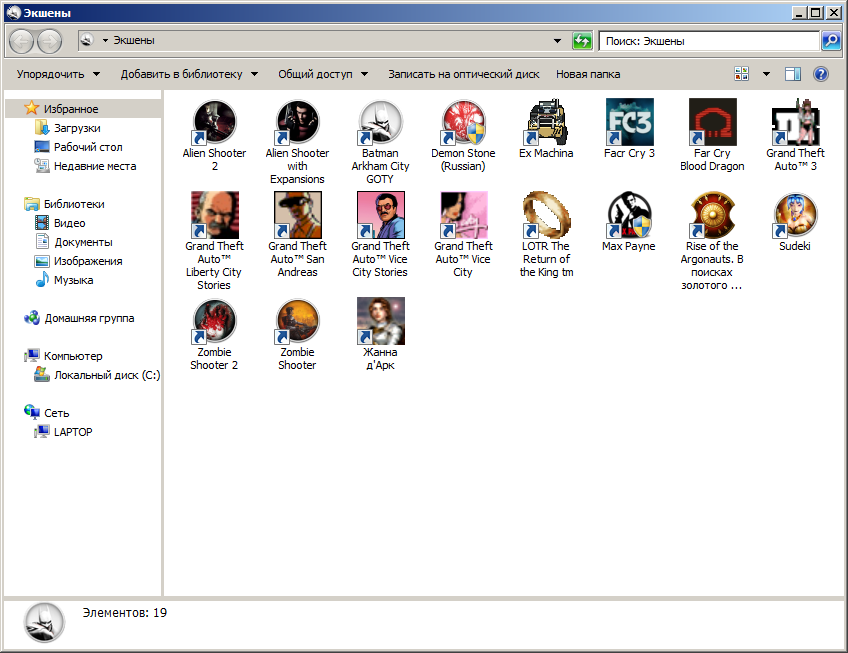This screenshot has height=653, width=848.
Task: Click Записать на оптический диск
Action: [x=463, y=74]
